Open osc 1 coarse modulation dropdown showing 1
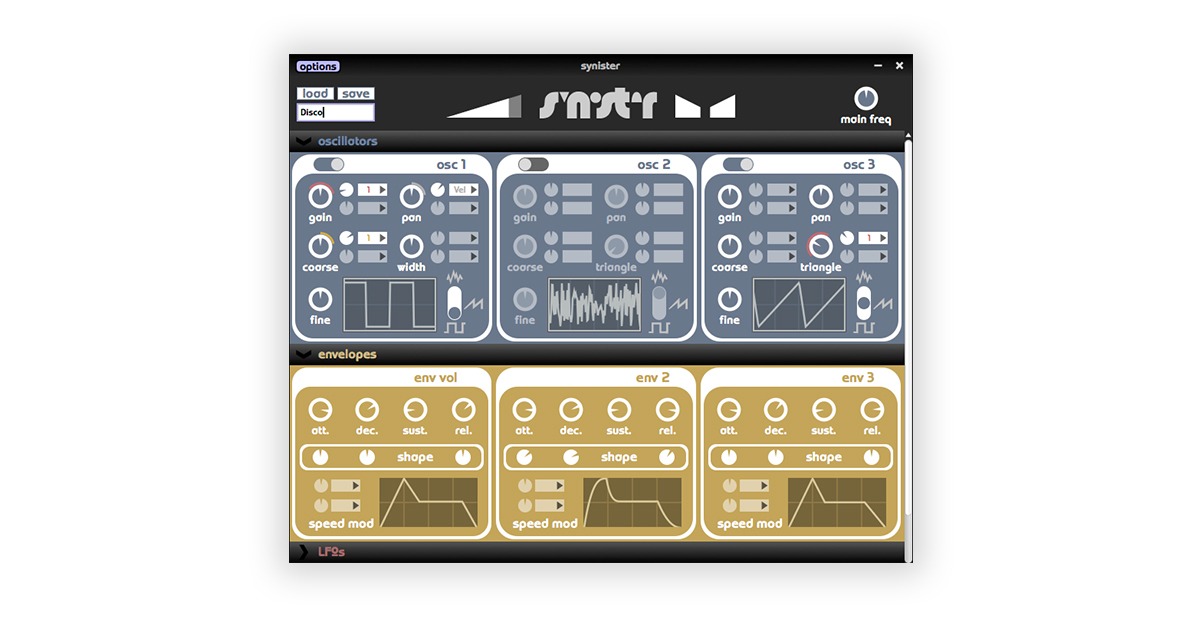The height and width of the screenshot is (627, 1200). point(373,238)
